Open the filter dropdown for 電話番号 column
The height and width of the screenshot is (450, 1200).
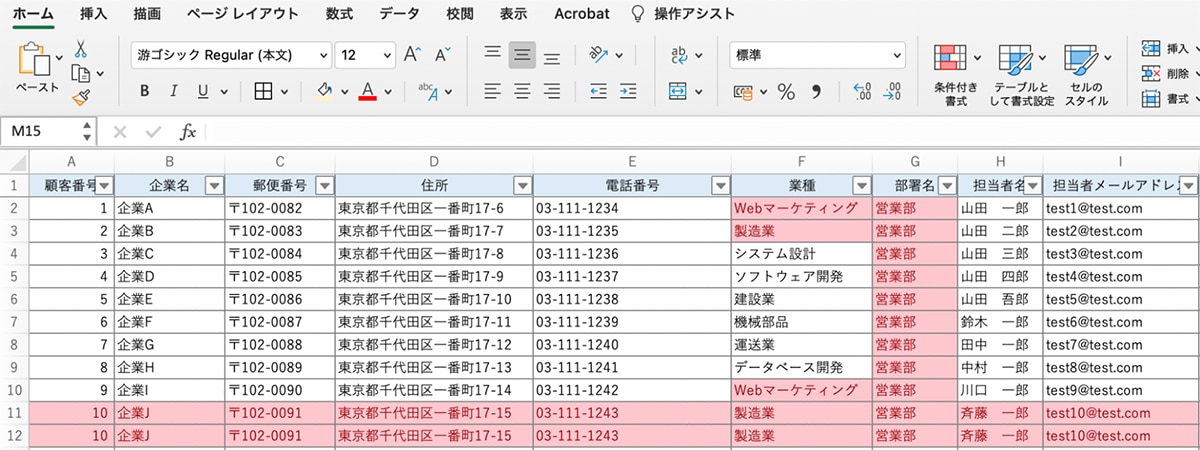coord(720,185)
